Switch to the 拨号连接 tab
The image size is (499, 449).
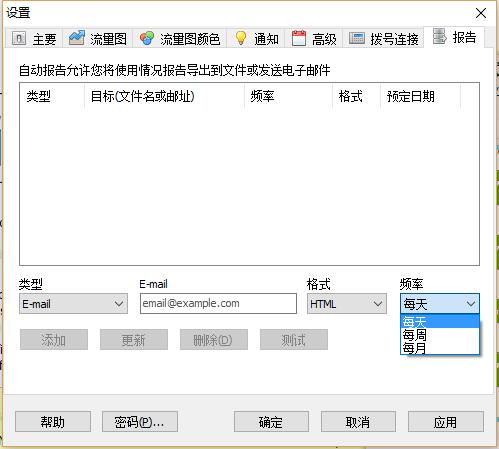[384, 39]
